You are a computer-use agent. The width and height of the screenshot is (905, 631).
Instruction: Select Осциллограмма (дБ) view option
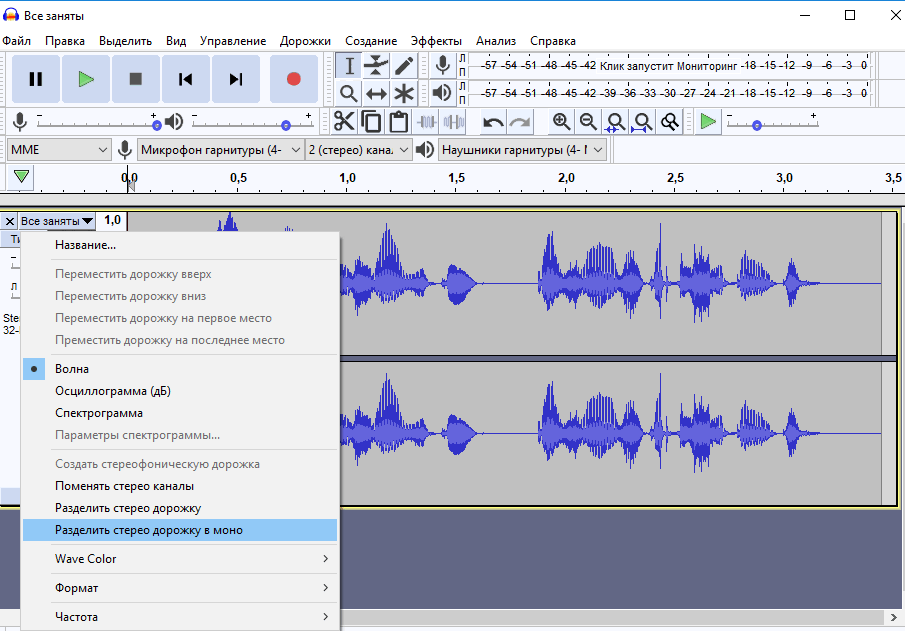pos(180,391)
